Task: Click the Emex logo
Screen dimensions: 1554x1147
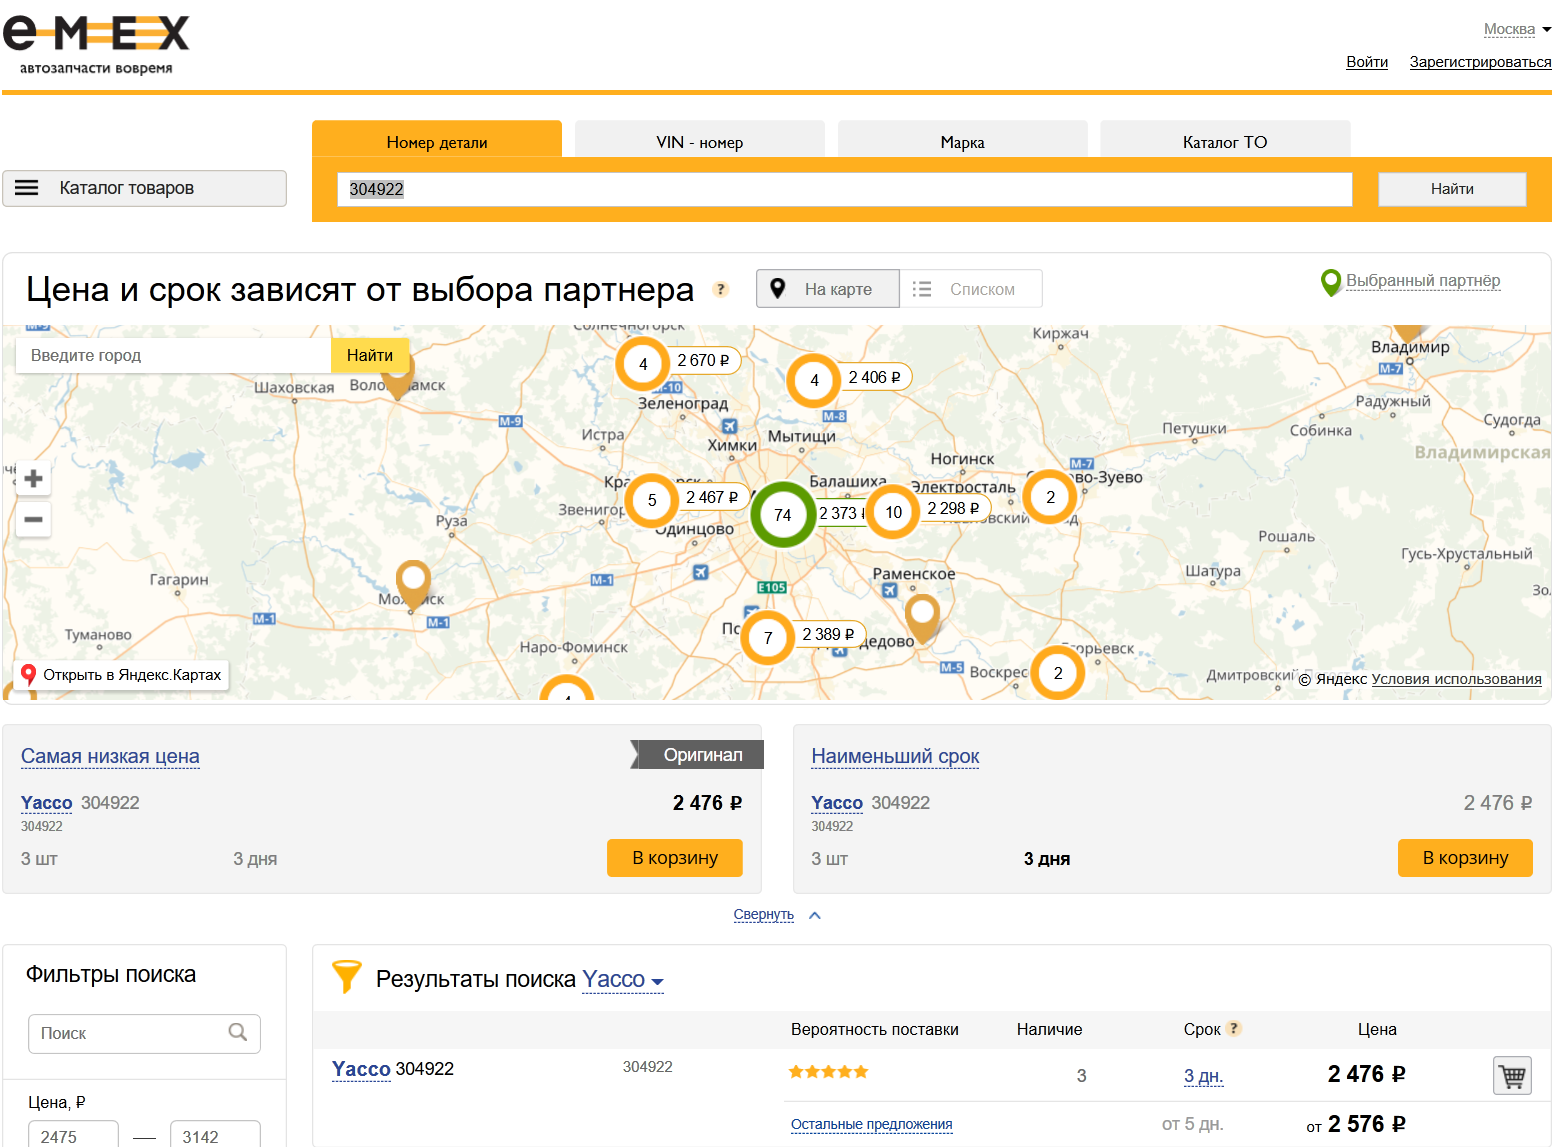Action: [x=96, y=44]
